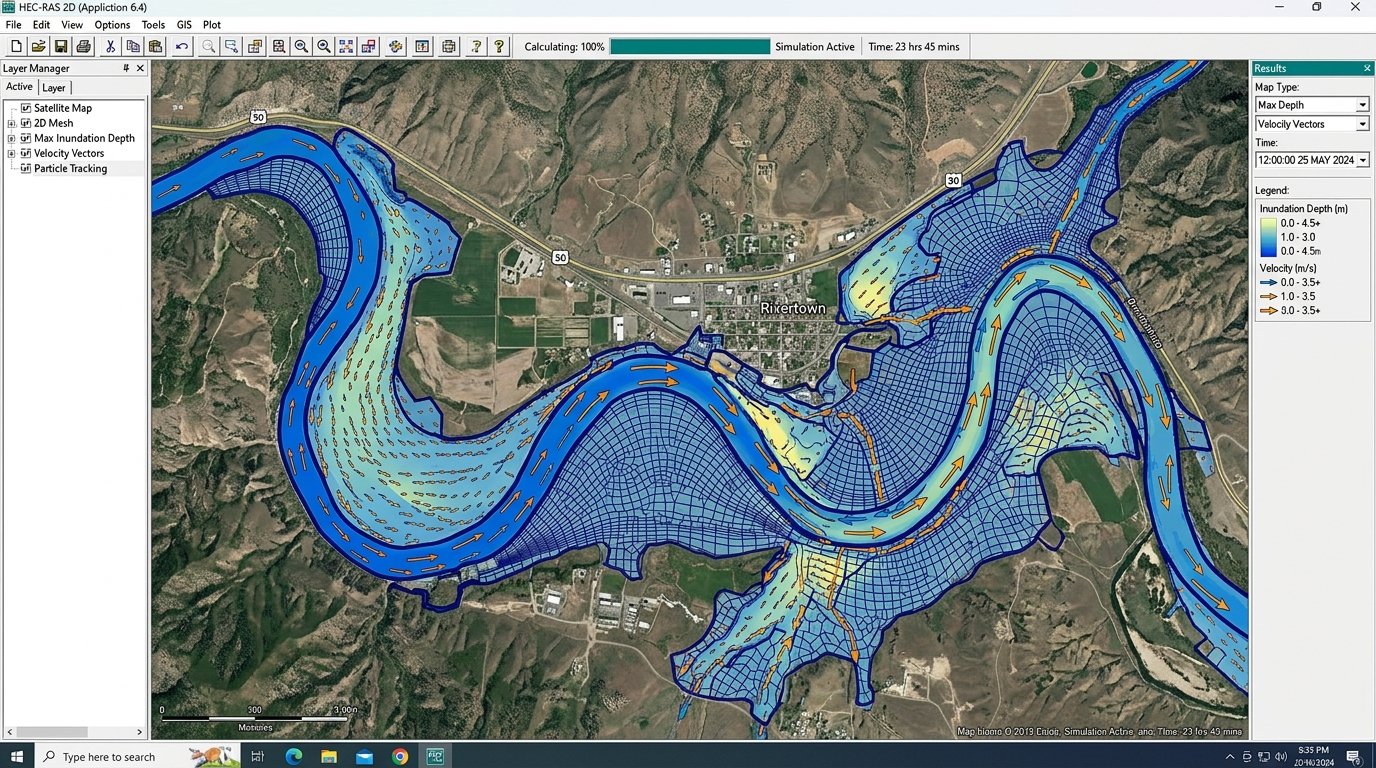Viewport: 1376px width, 768px height.
Task: Click the taskbar search box
Action: point(138,756)
